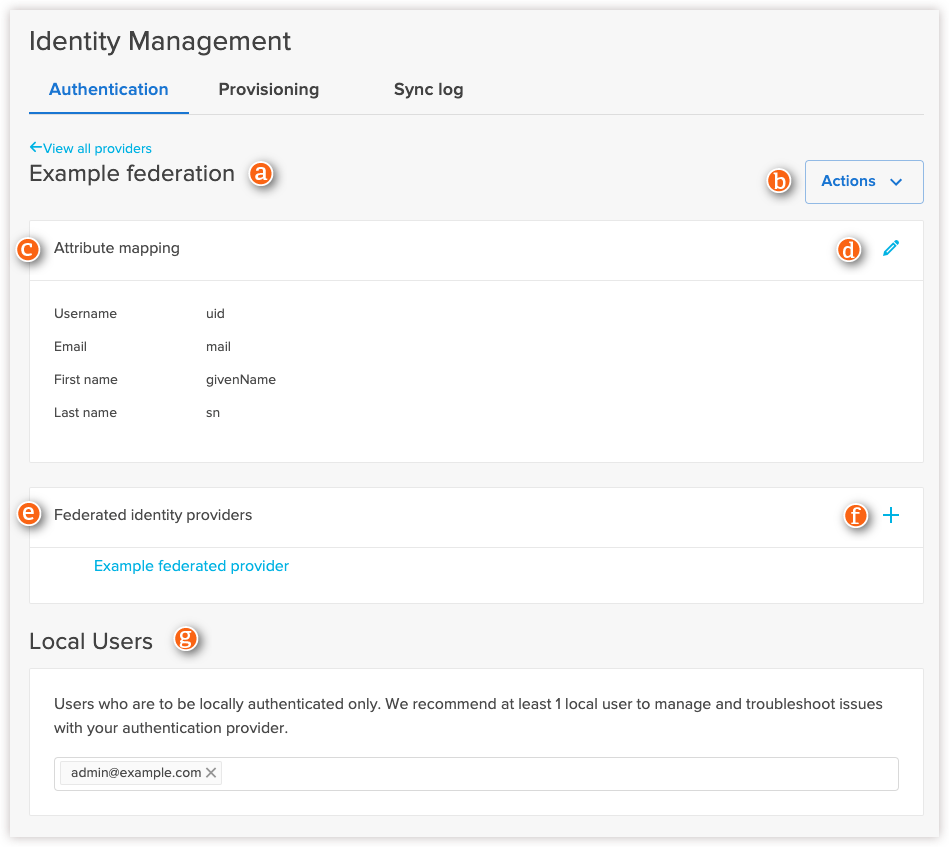Open the Example federated provider link
This screenshot has width=949, height=847.
(191, 566)
